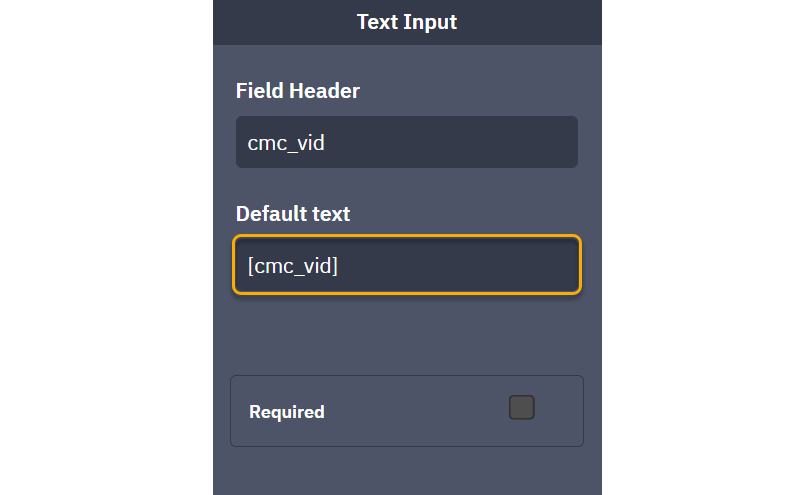Click the 'Default text' label

[x=292, y=214]
